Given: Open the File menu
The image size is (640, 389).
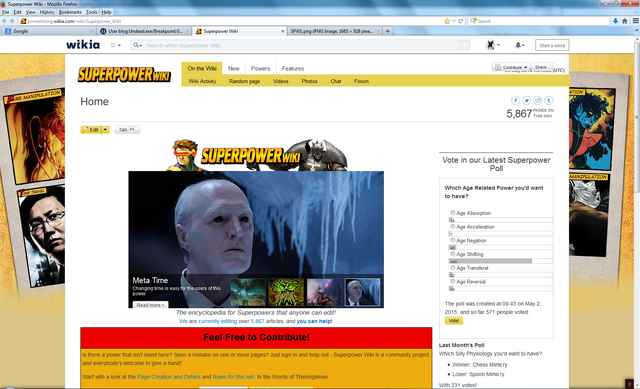Looking at the screenshot, I should [6, 12].
